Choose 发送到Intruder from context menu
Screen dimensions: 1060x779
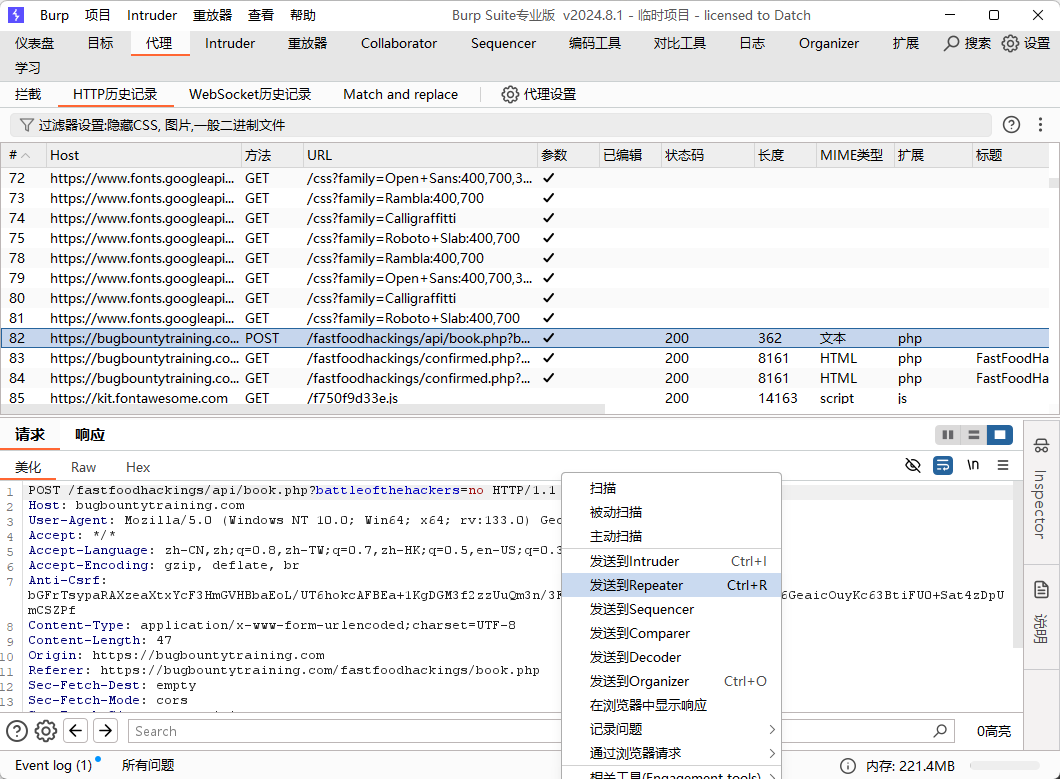click(x=671, y=561)
